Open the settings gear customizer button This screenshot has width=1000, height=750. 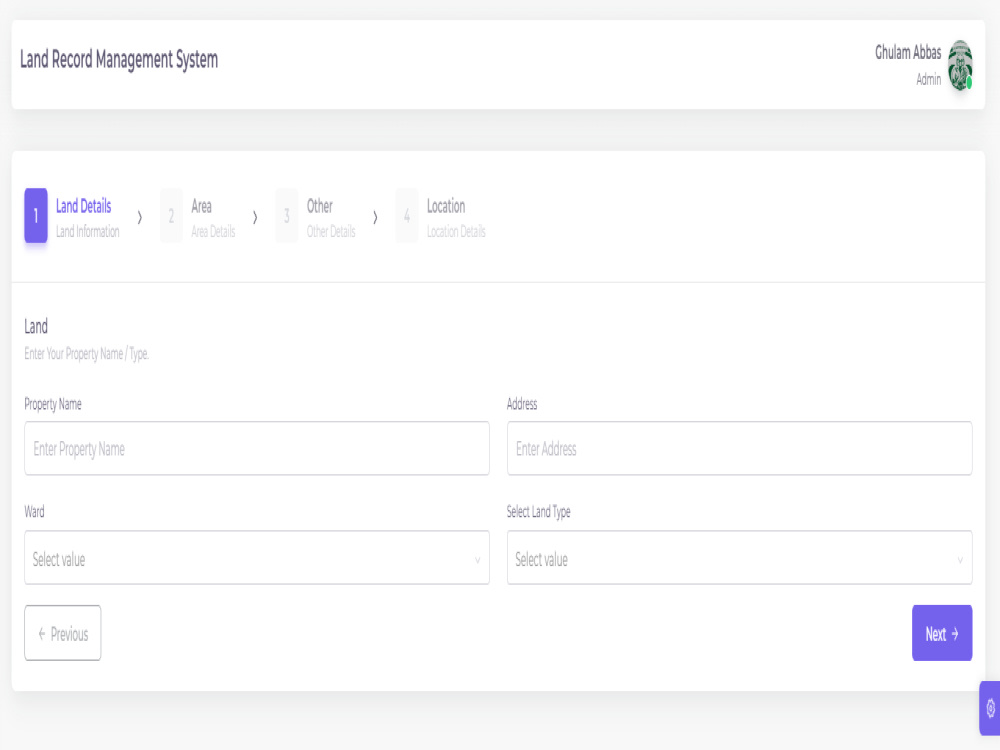tap(990, 708)
